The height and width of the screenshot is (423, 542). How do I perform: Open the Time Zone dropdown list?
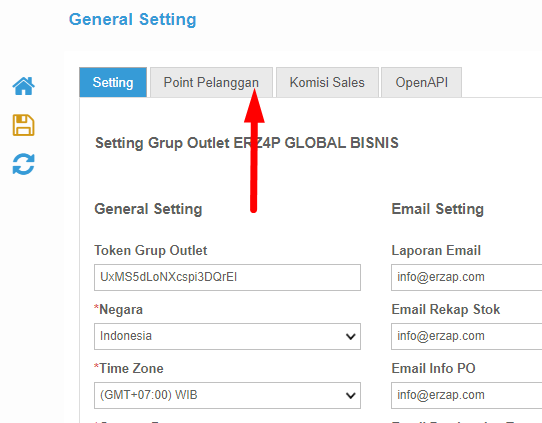tap(227, 395)
